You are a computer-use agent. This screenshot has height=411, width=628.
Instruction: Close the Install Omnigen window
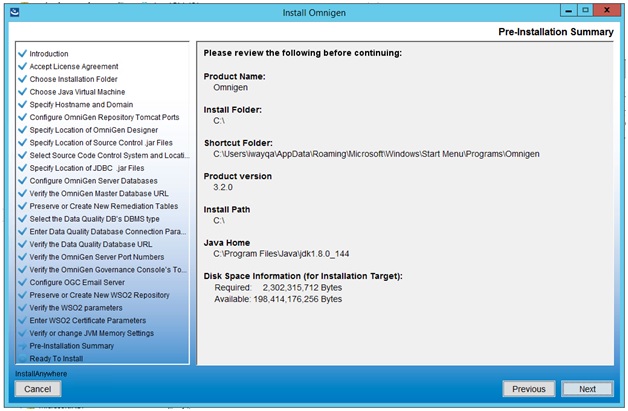click(607, 10)
